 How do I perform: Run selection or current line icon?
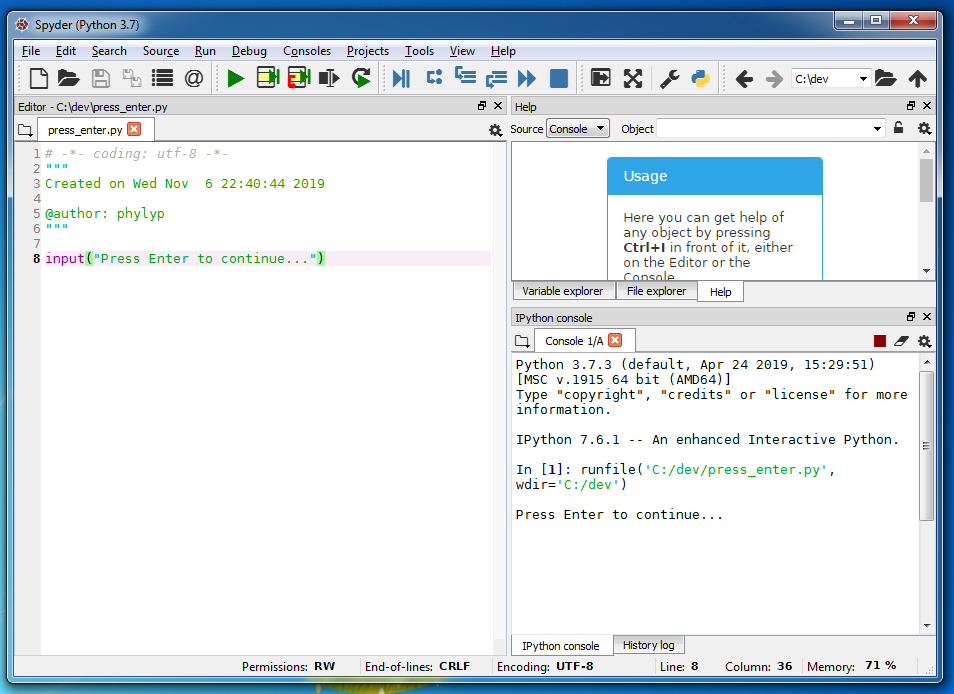(x=329, y=78)
